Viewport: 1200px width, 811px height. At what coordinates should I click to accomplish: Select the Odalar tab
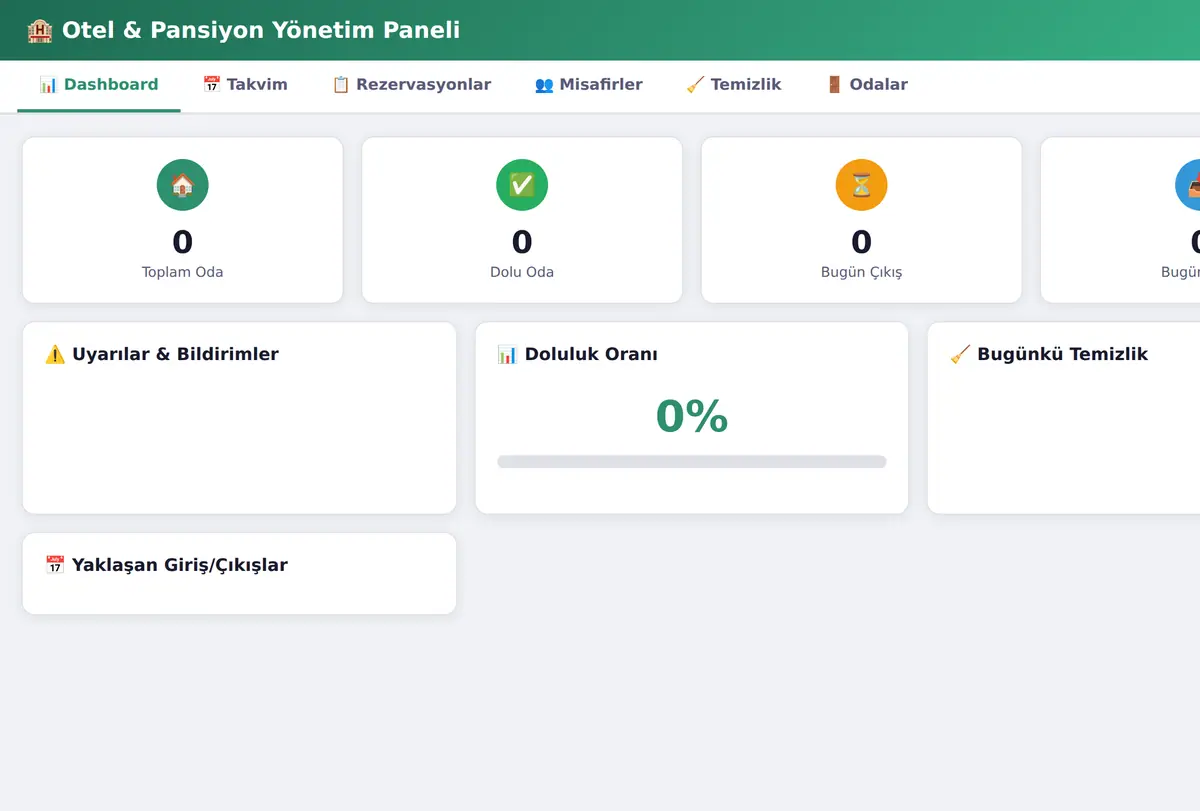pos(866,85)
